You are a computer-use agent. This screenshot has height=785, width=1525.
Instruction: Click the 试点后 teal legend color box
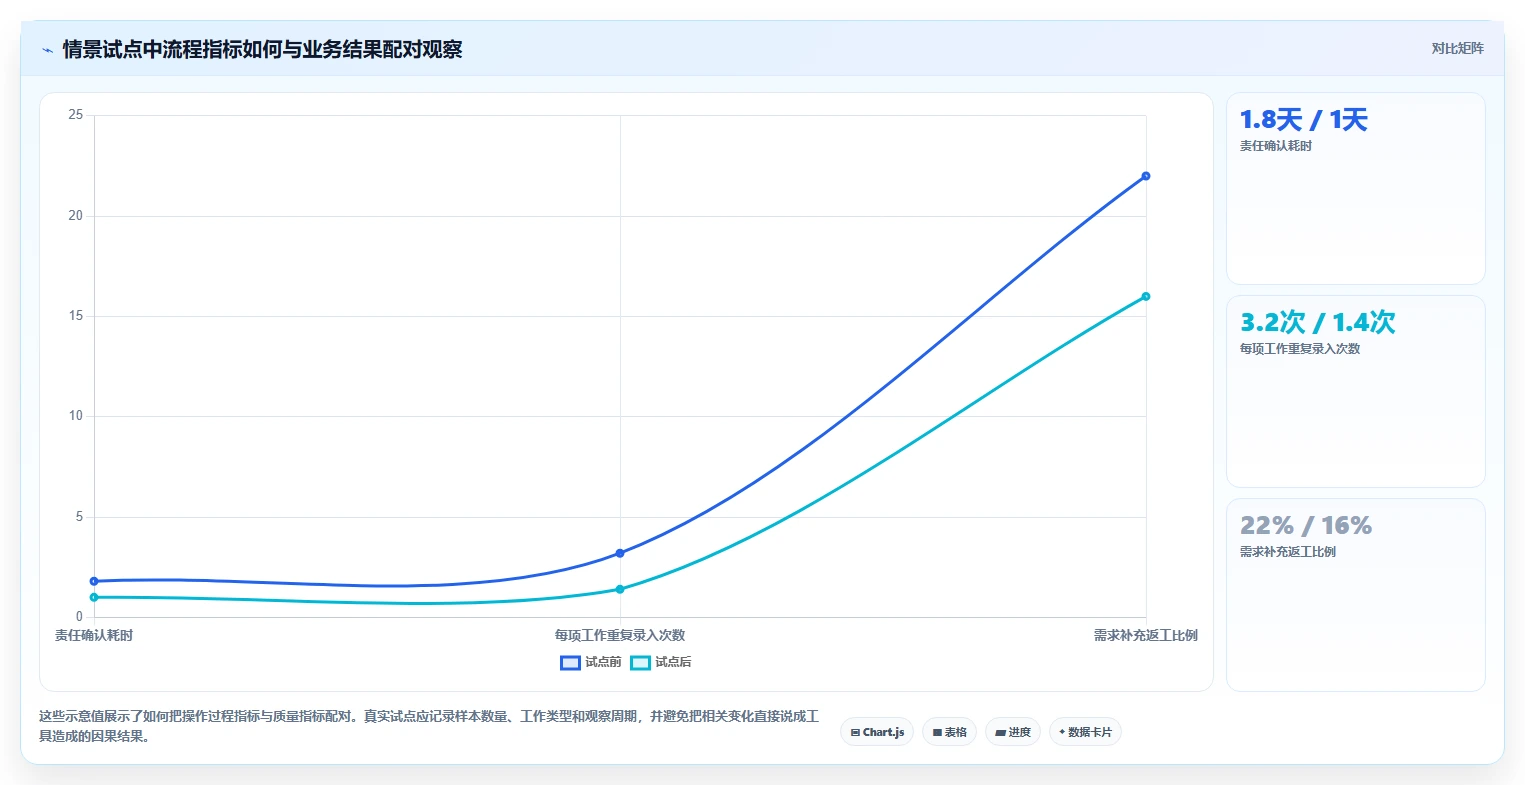[x=640, y=662]
